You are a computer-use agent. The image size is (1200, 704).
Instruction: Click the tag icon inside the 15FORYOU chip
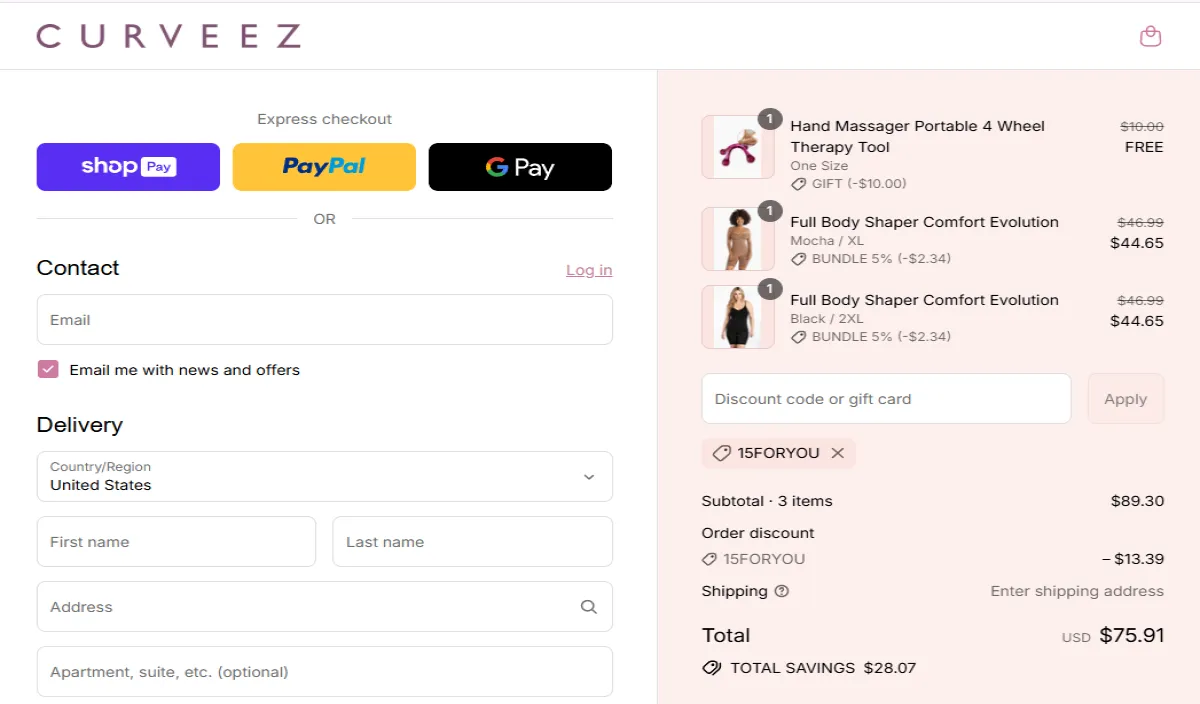[722, 453]
